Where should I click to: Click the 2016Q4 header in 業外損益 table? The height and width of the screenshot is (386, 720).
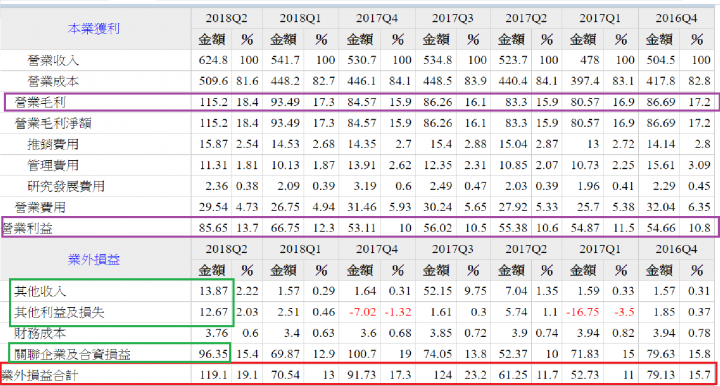pyautogui.click(x=676, y=249)
